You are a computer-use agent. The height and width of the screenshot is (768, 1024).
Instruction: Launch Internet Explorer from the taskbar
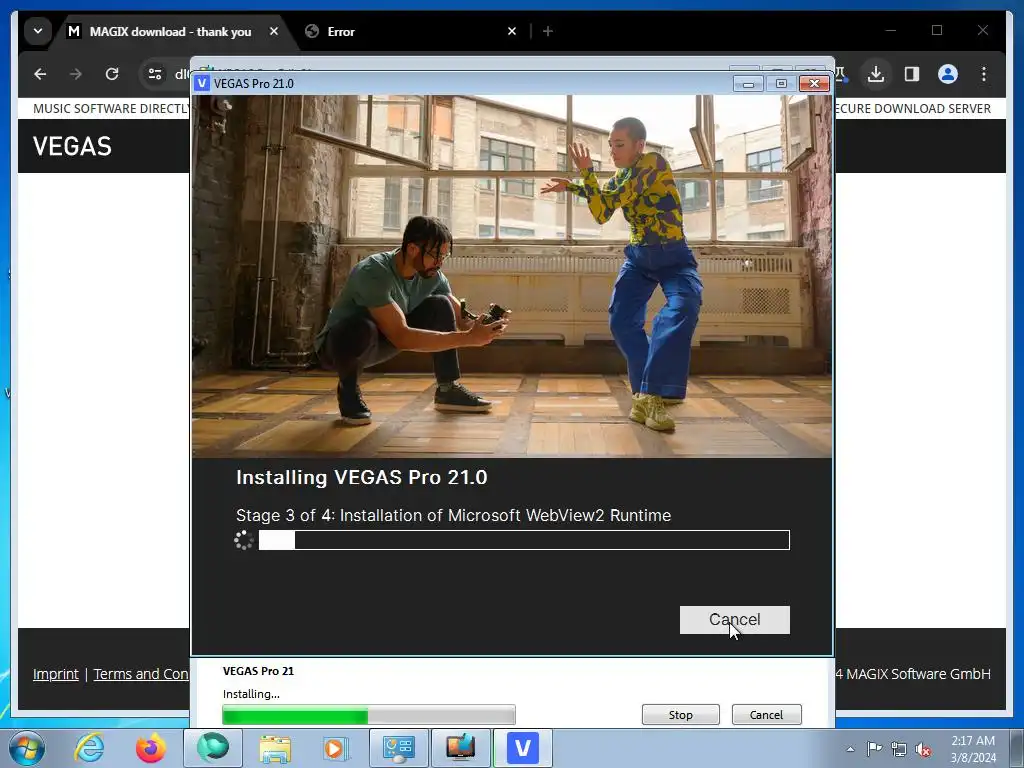coord(89,748)
